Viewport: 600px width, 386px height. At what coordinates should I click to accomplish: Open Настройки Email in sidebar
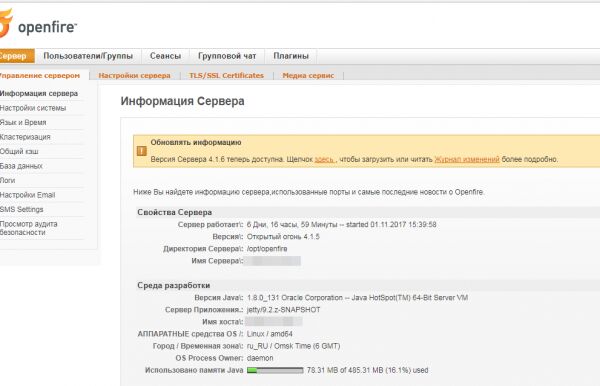click(28, 195)
